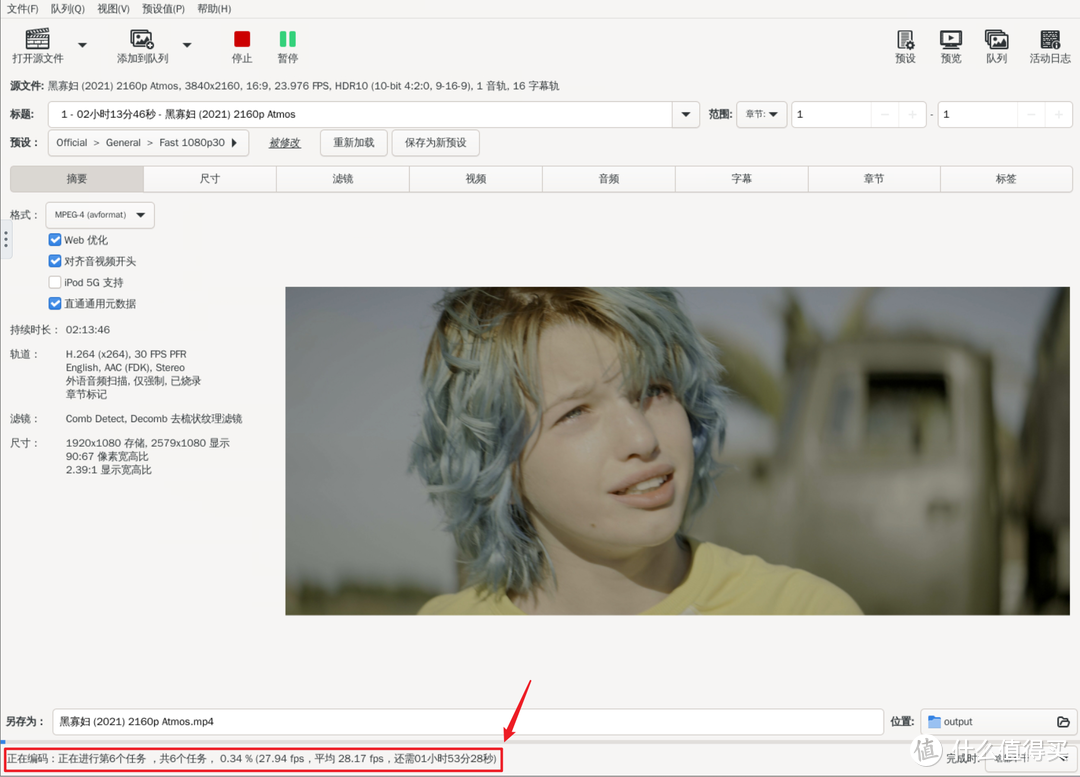
Task: Expand the title selection dropdown
Action: 685,115
